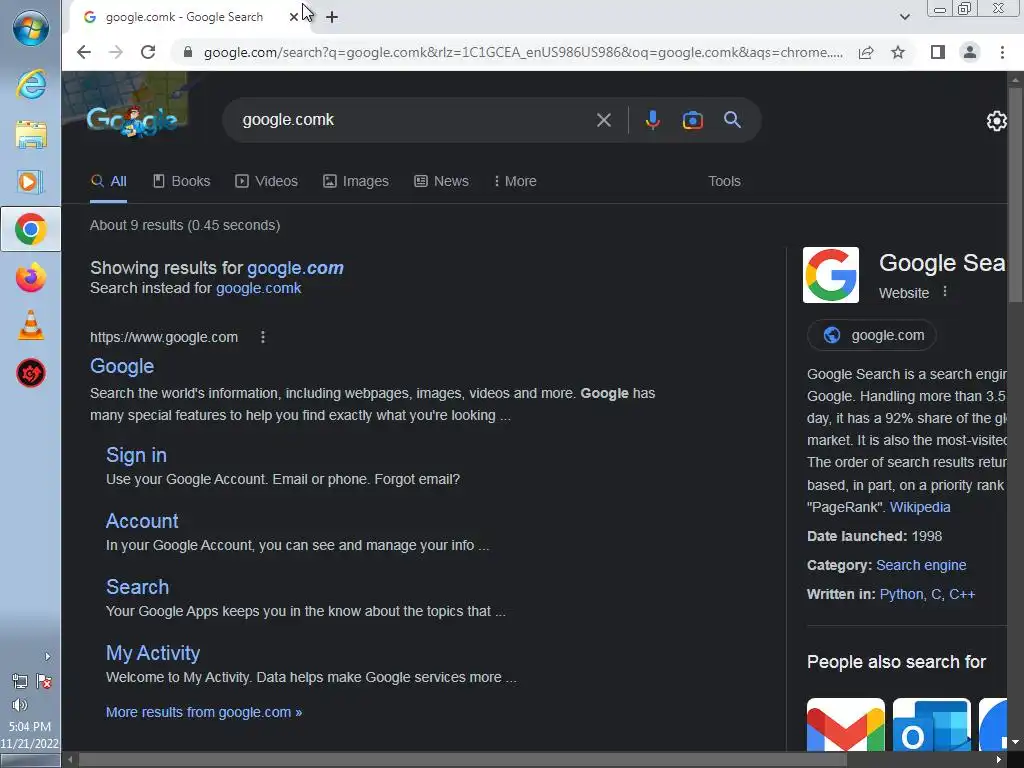
Task: Open volume speaker tray icon
Action: pyautogui.click(x=20, y=705)
